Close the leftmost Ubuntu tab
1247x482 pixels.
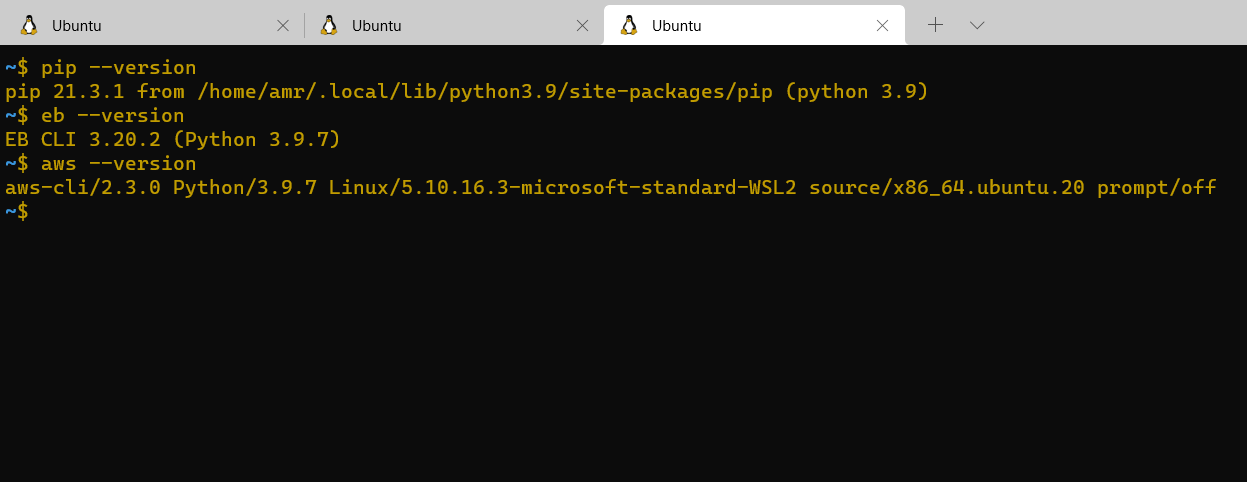click(283, 25)
